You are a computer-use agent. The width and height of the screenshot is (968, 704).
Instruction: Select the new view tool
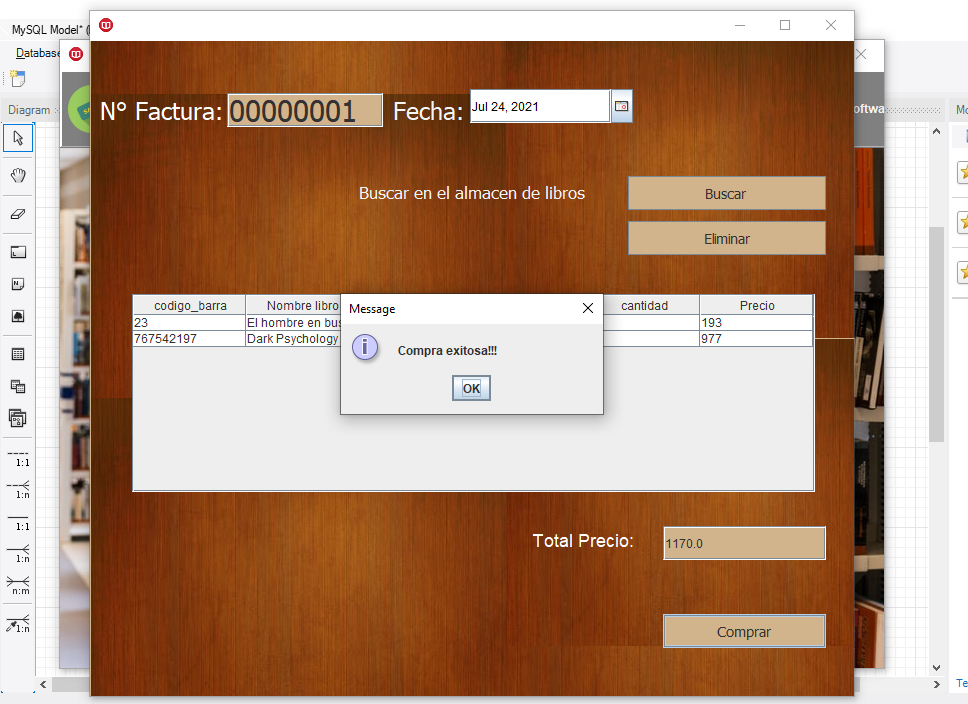coord(18,387)
